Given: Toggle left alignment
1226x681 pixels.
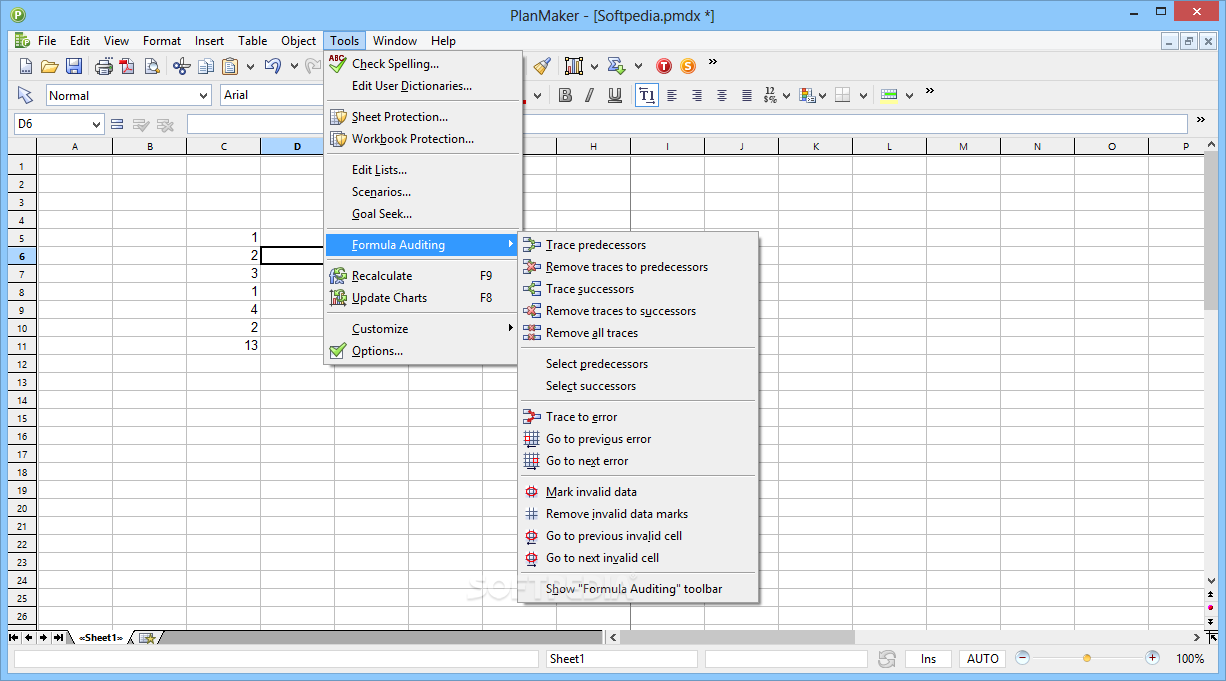Looking at the screenshot, I should click(x=672, y=95).
